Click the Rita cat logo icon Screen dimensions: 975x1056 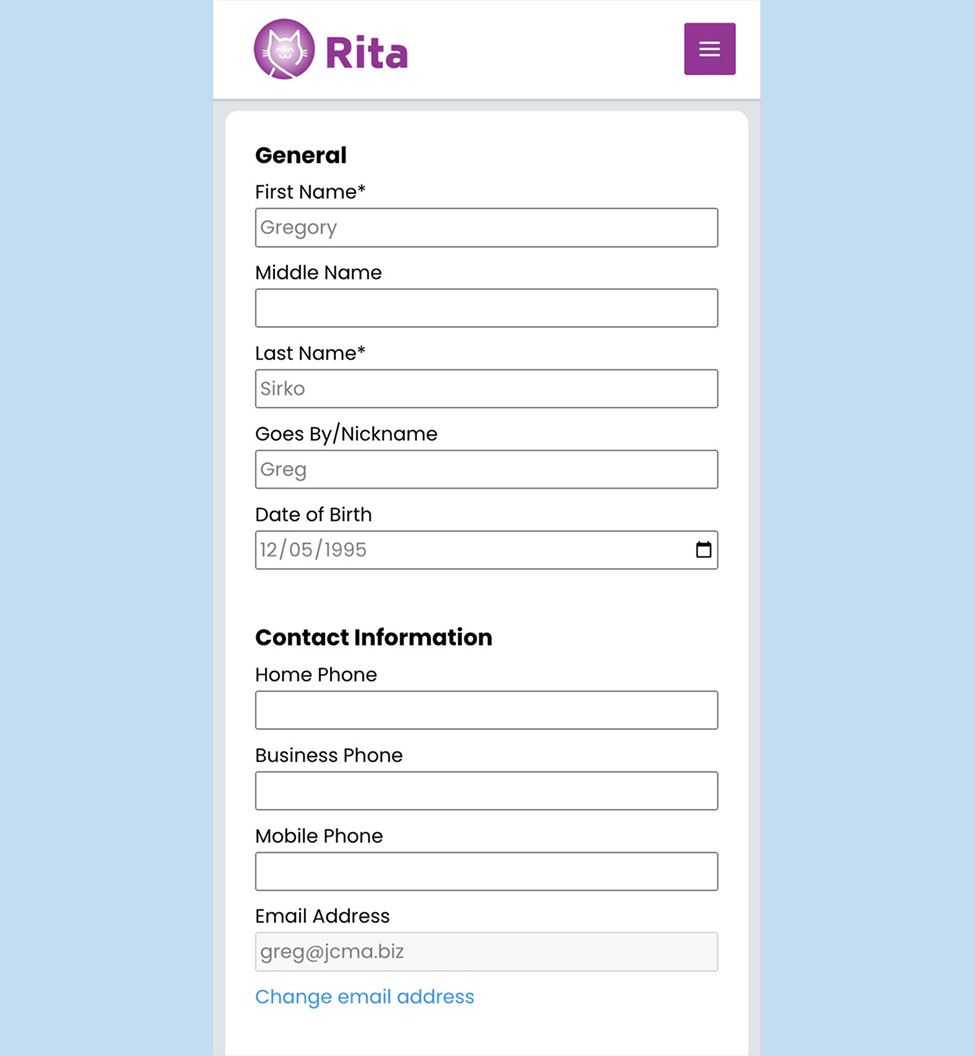coord(284,49)
